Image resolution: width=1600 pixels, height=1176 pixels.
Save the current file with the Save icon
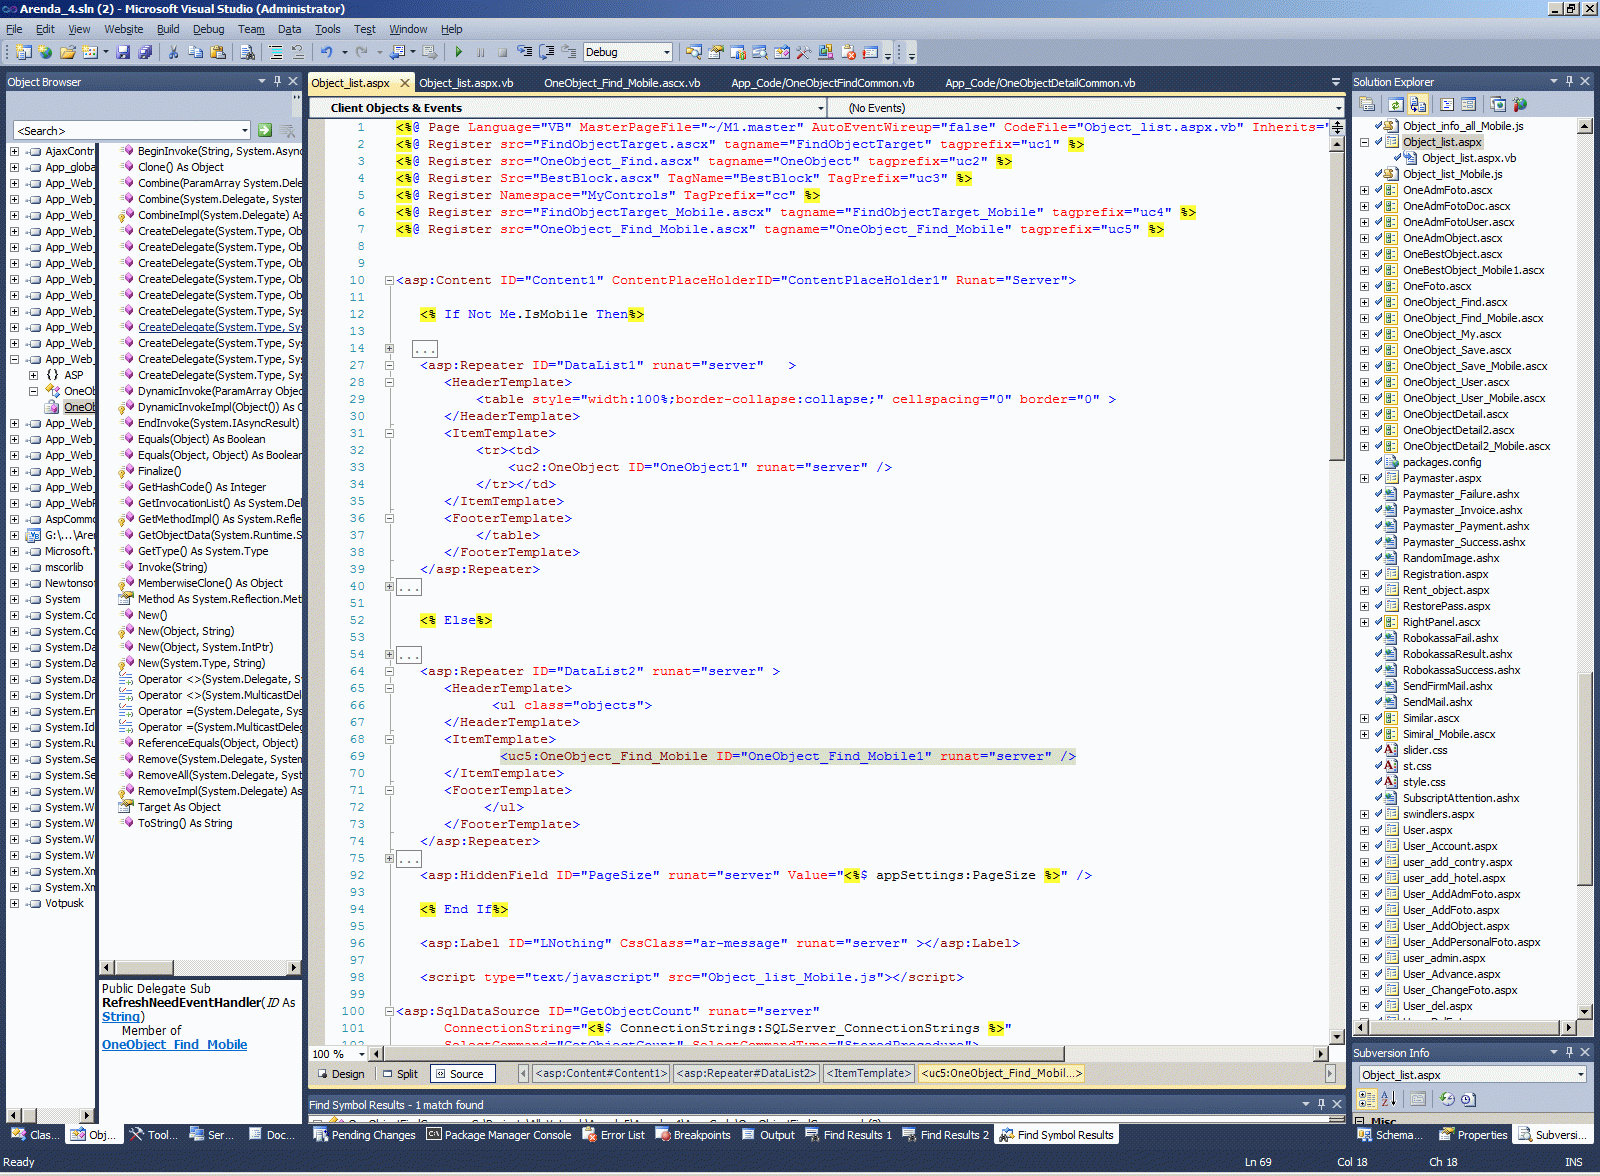coord(123,52)
